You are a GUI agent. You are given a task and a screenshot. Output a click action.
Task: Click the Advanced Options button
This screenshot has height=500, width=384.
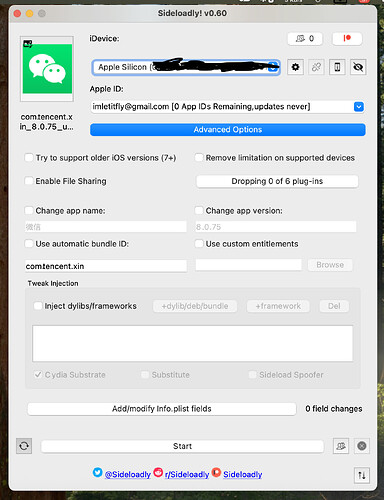pyautogui.click(x=228, y=130)
